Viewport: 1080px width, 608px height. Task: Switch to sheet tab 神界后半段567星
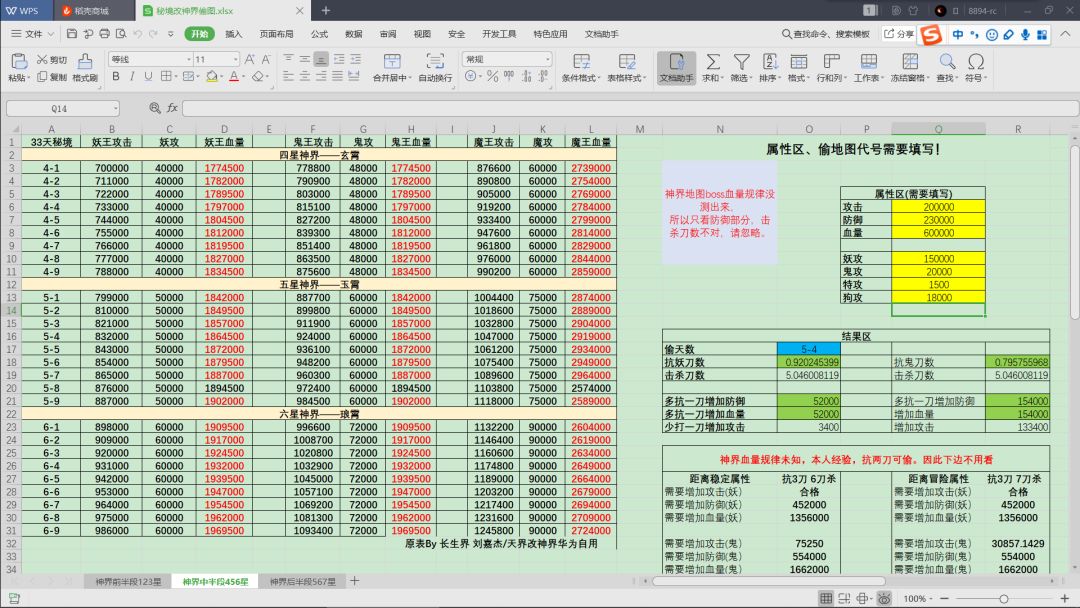(x=302, y=582)
